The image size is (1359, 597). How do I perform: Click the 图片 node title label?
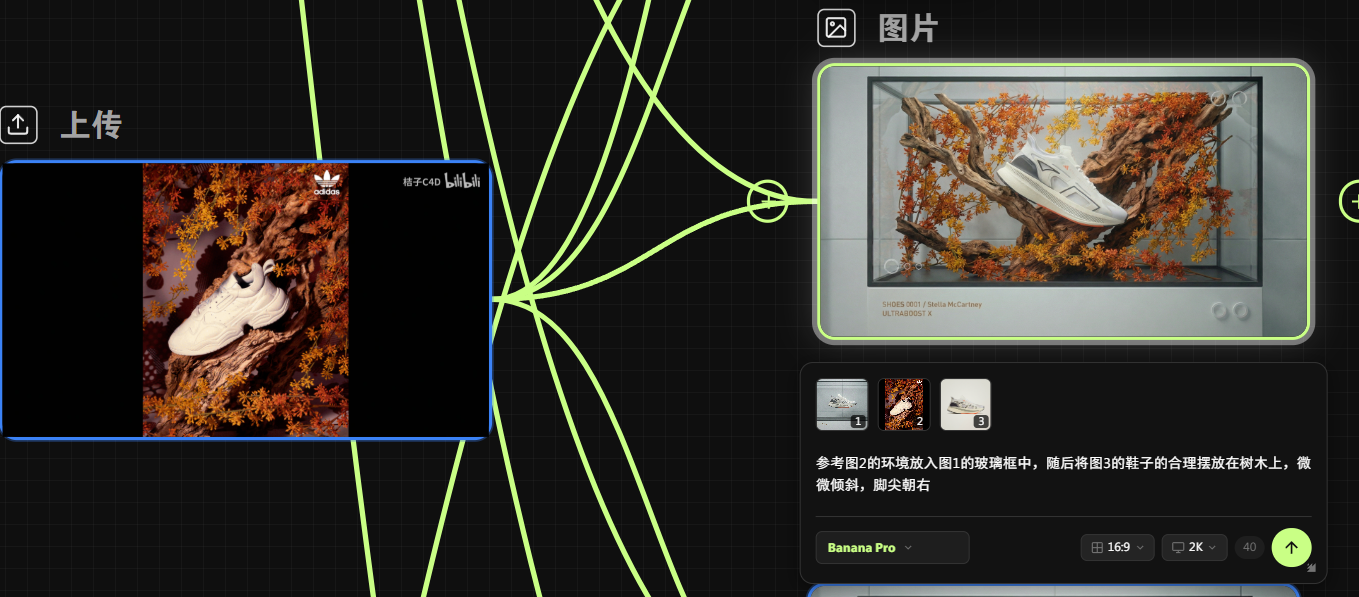click(908, 28)
